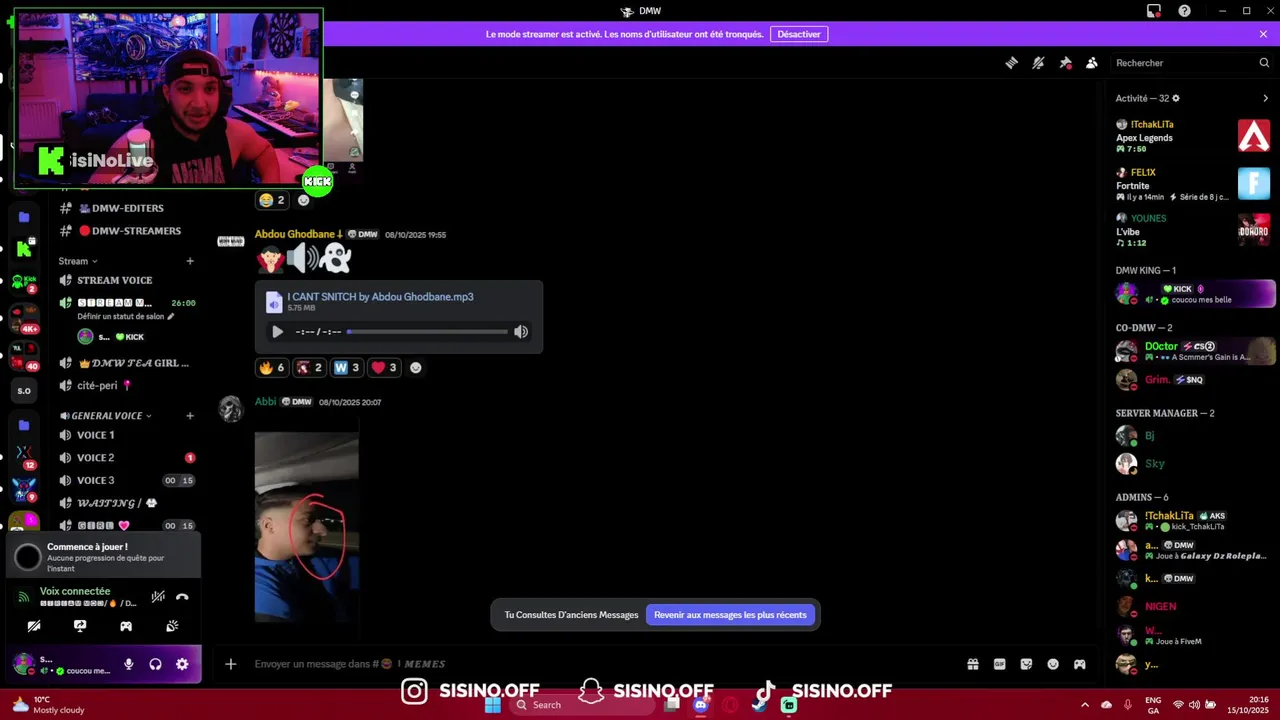This screenshot has width=1280, height=720.
Task: Toggle the heart reaction with count 3
Action: 384,368
